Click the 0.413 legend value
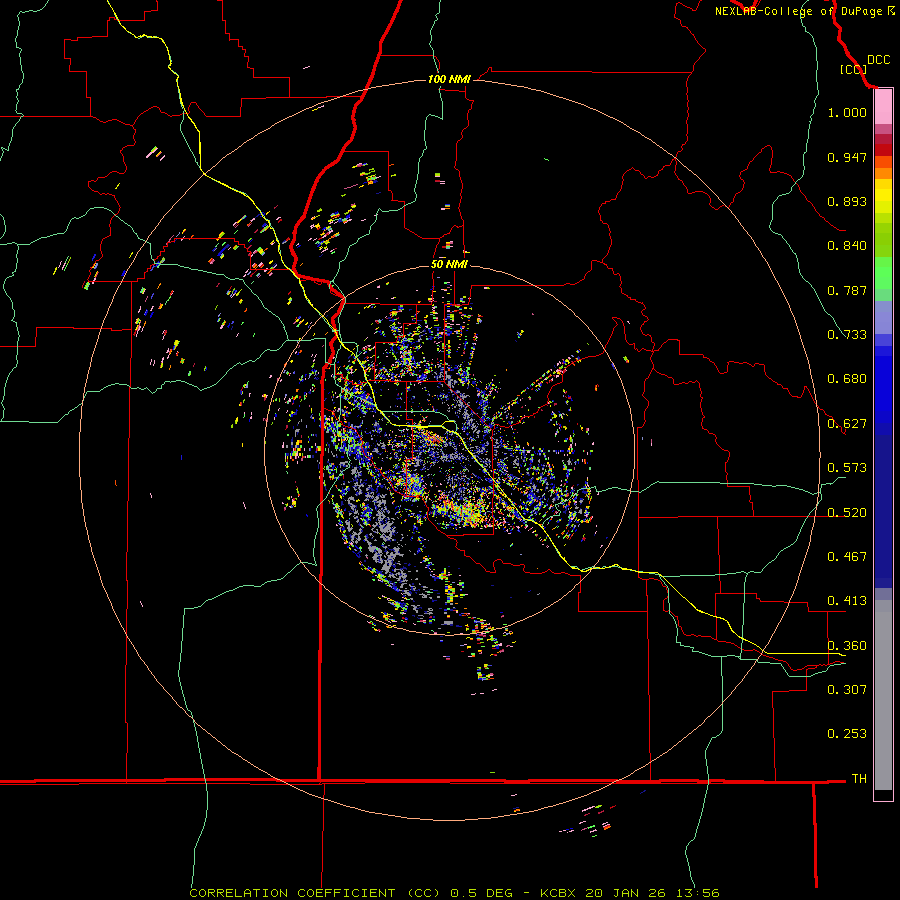This screenshot has width=900, height=900. 847,601
